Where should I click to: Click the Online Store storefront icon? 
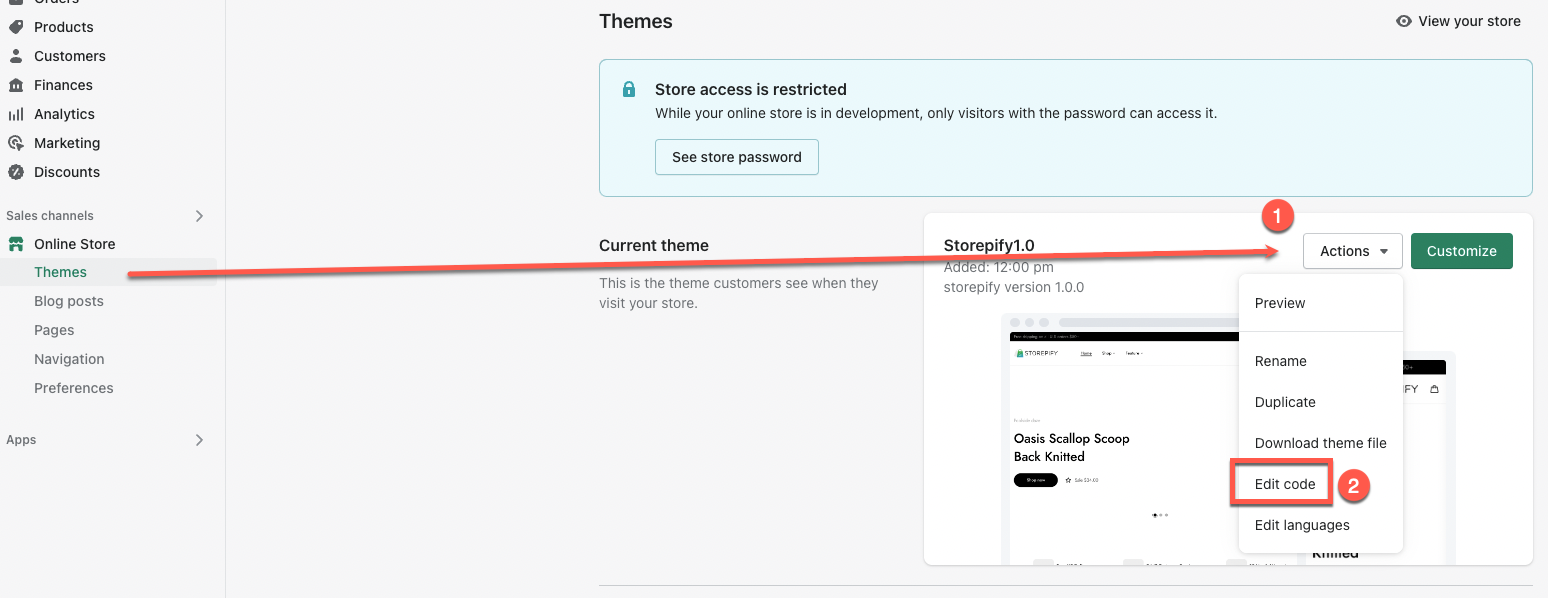tap(16, 244)
